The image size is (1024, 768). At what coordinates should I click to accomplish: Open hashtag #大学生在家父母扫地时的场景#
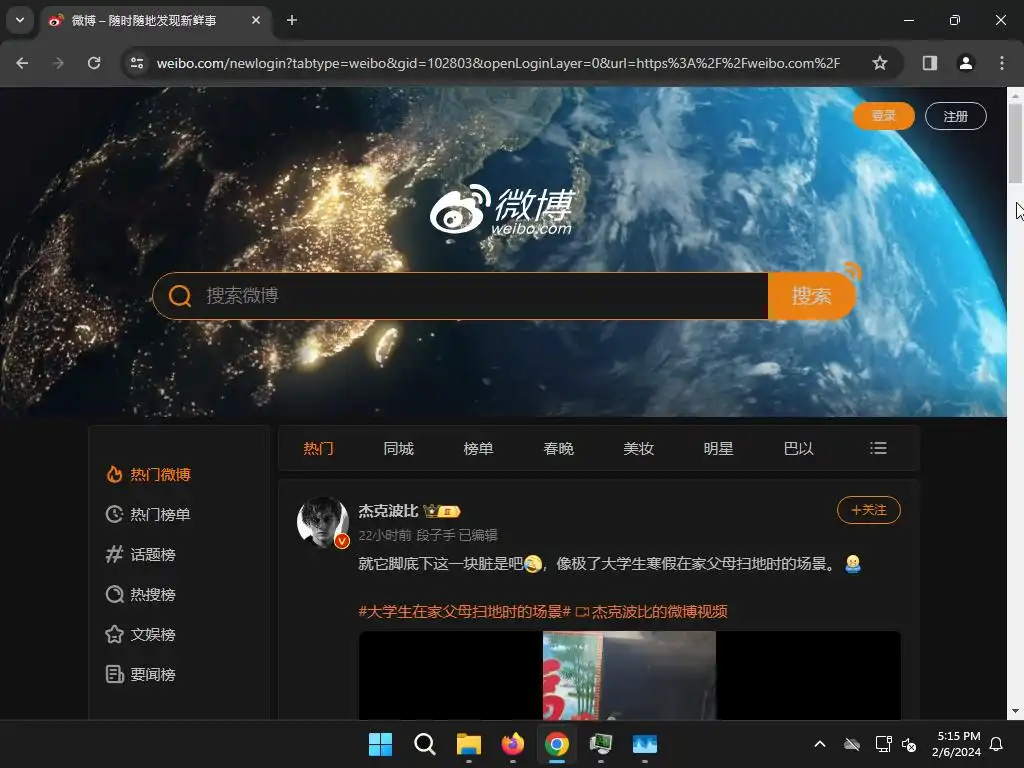[464, 611]
